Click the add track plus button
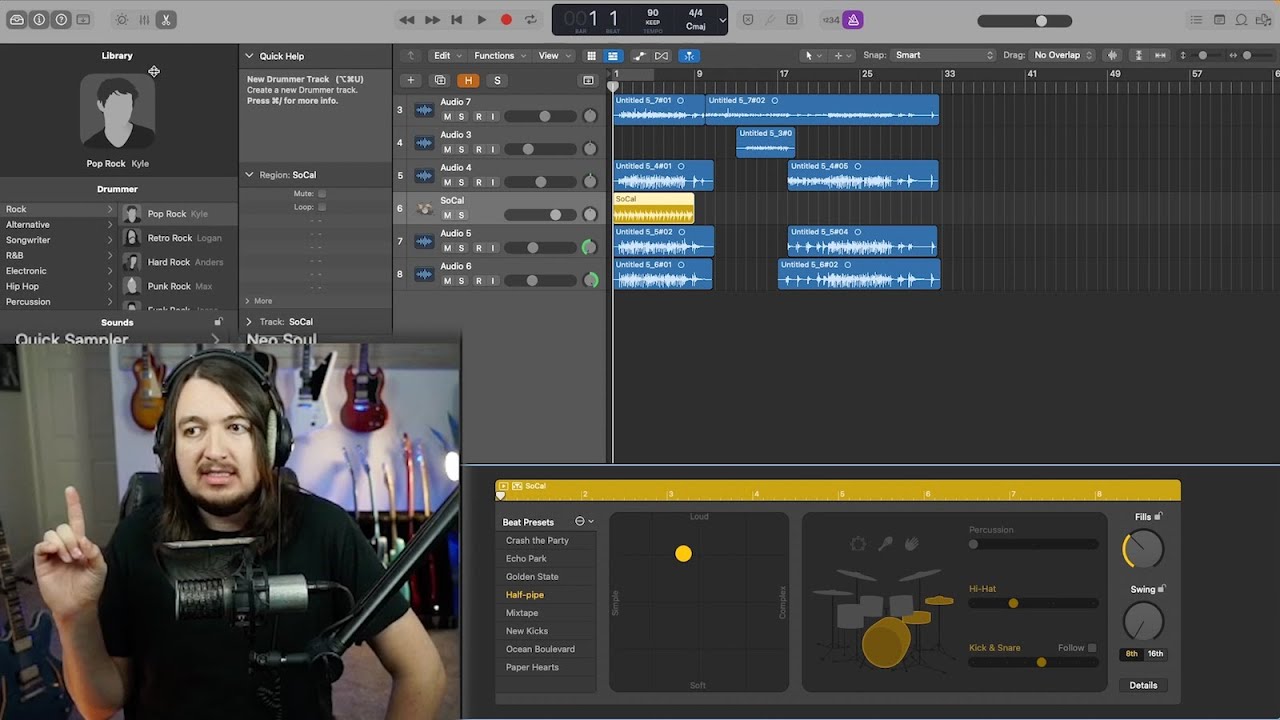This screenshot has width=1280, height=720. (410, 80)
